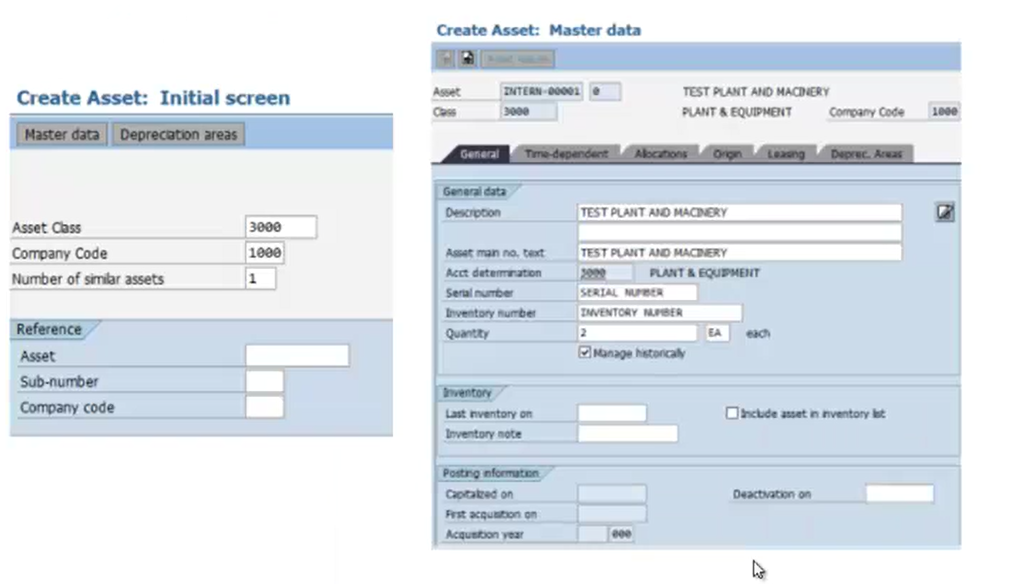Click the Reference group header
1010x584 pixels.
pos(49,329)
